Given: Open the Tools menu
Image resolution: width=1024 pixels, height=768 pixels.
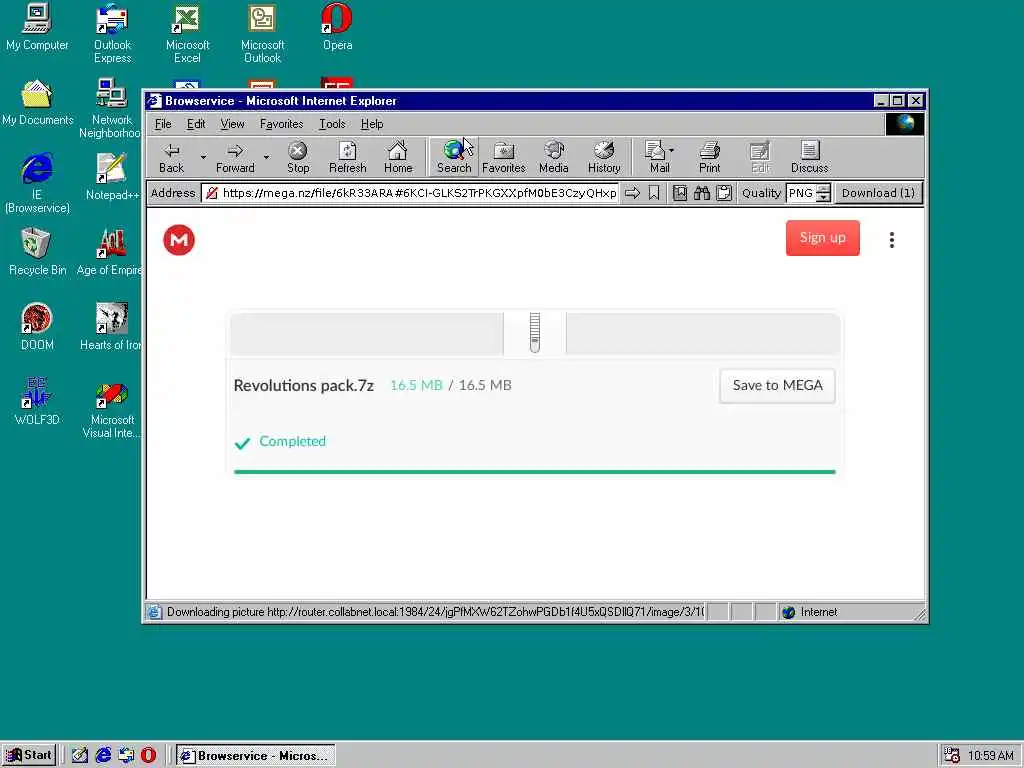Looking at the screenshot, I should tap(332, 123).
